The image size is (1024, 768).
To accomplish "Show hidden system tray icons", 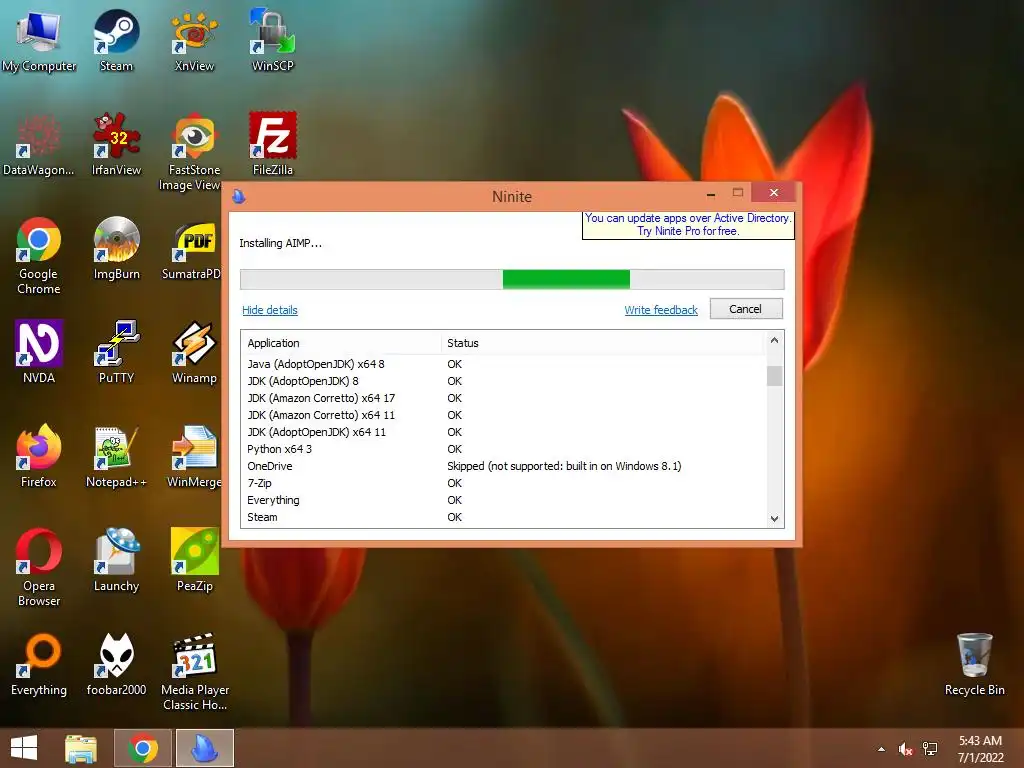I will pos(882,749).
